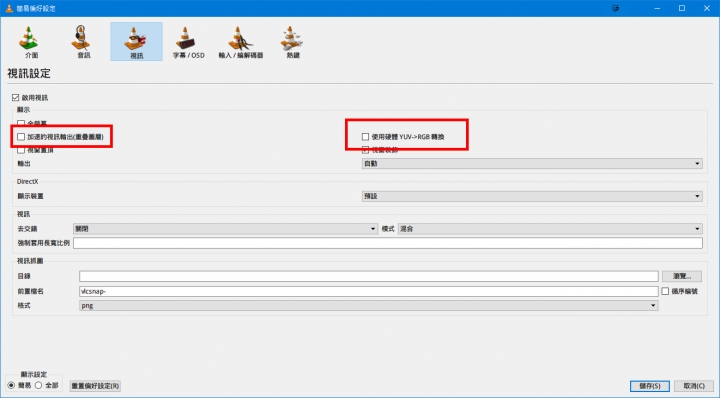Click the 顯示設定 label

pos(34,374)
